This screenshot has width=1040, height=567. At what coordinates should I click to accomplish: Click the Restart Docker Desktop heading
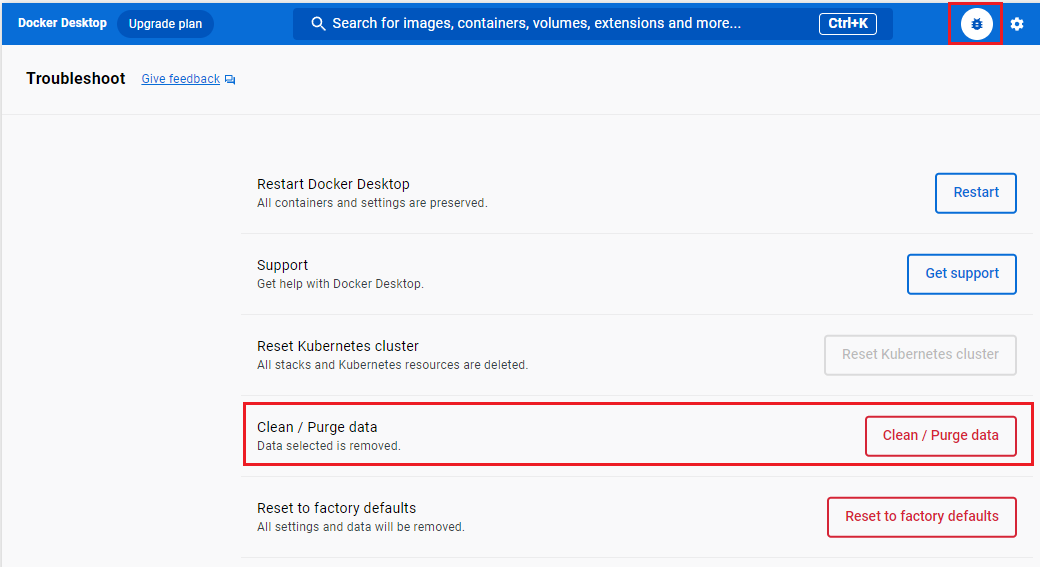pos(333,184)
